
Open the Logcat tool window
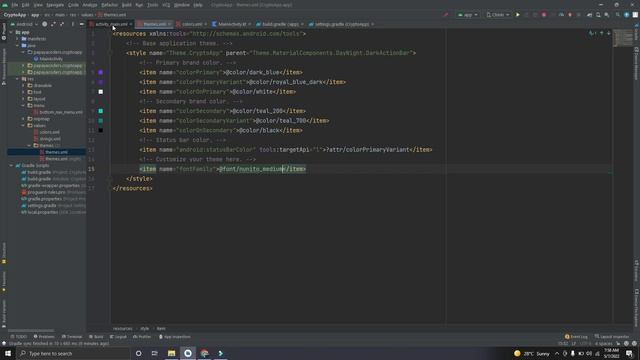click(118, 337)
